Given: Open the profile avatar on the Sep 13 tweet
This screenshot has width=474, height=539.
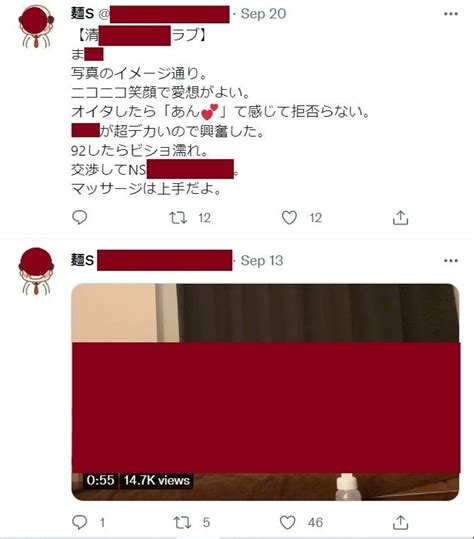Looking at the screenshot, I should pyautogui.click(x=36, y=272).
